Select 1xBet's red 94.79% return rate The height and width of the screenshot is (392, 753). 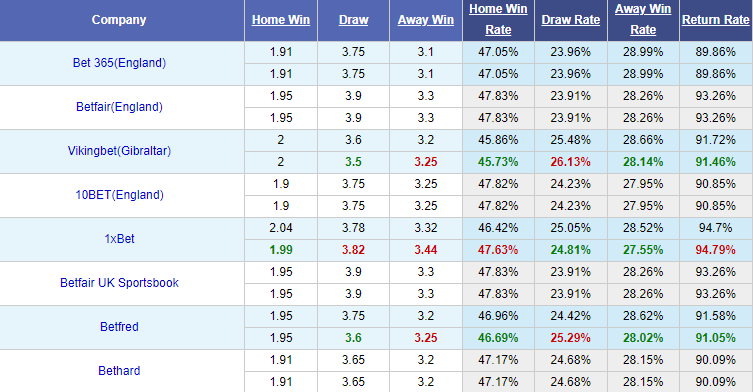tap(716, 250)
